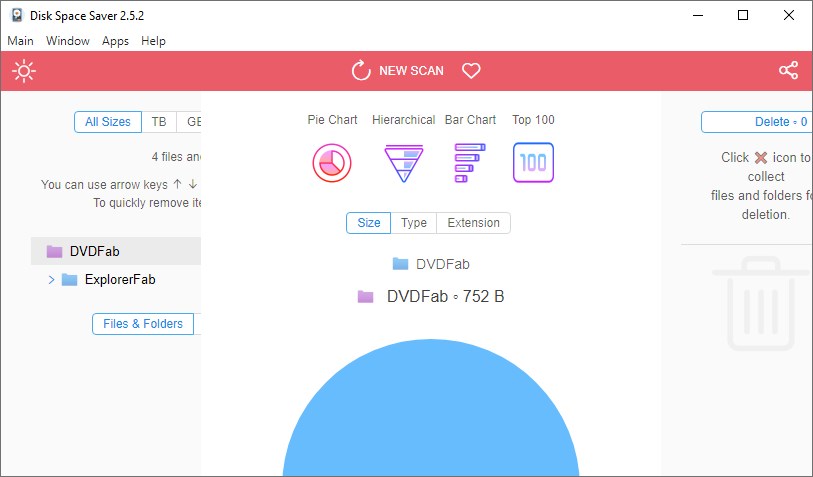Open the share icon in the toolbar
This screenshot has width=813, height=477.
tap(788, 71)
